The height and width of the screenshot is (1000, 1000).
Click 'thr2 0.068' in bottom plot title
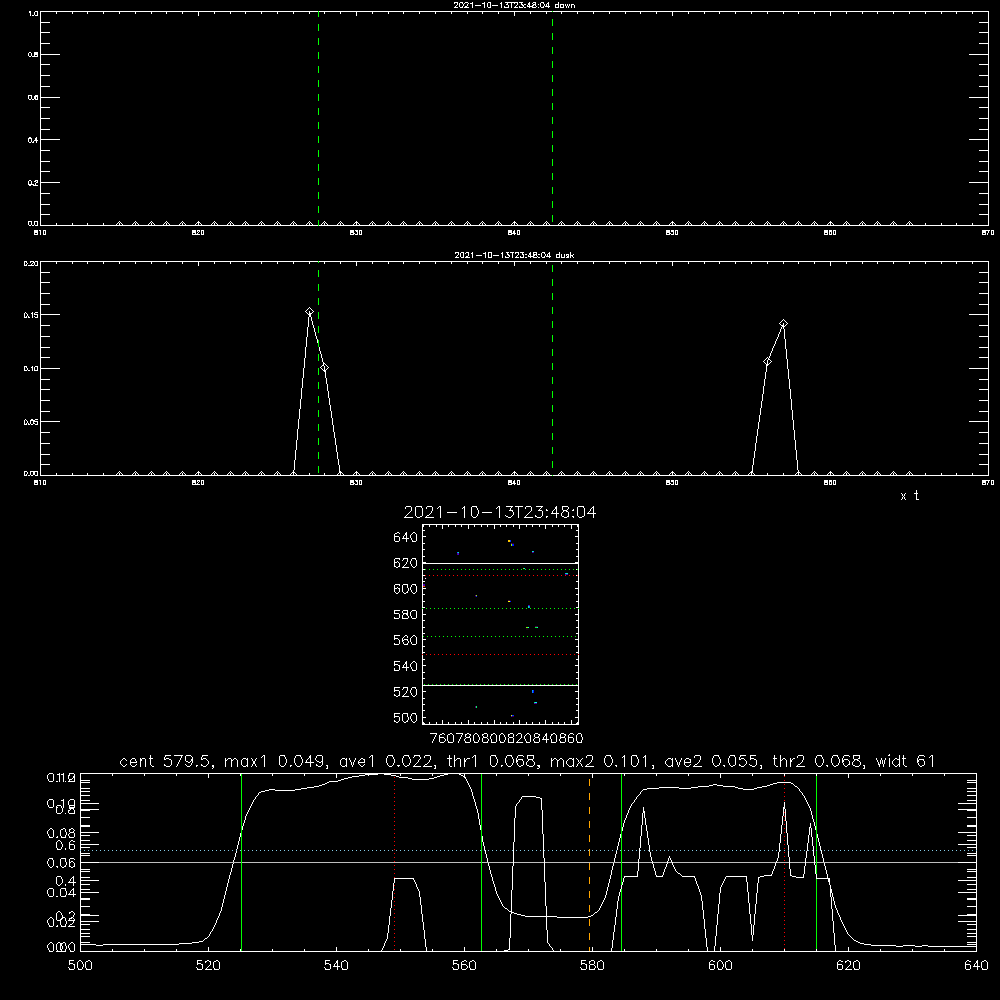[x=818, y=761]
